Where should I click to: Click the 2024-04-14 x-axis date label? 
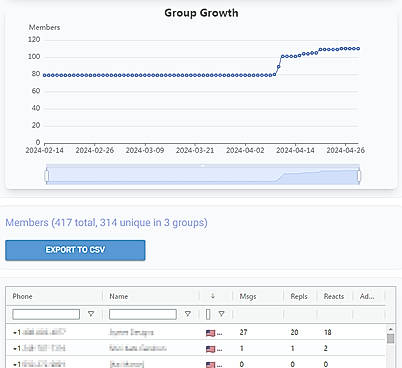pyautogui.click(x=295, y=150)
